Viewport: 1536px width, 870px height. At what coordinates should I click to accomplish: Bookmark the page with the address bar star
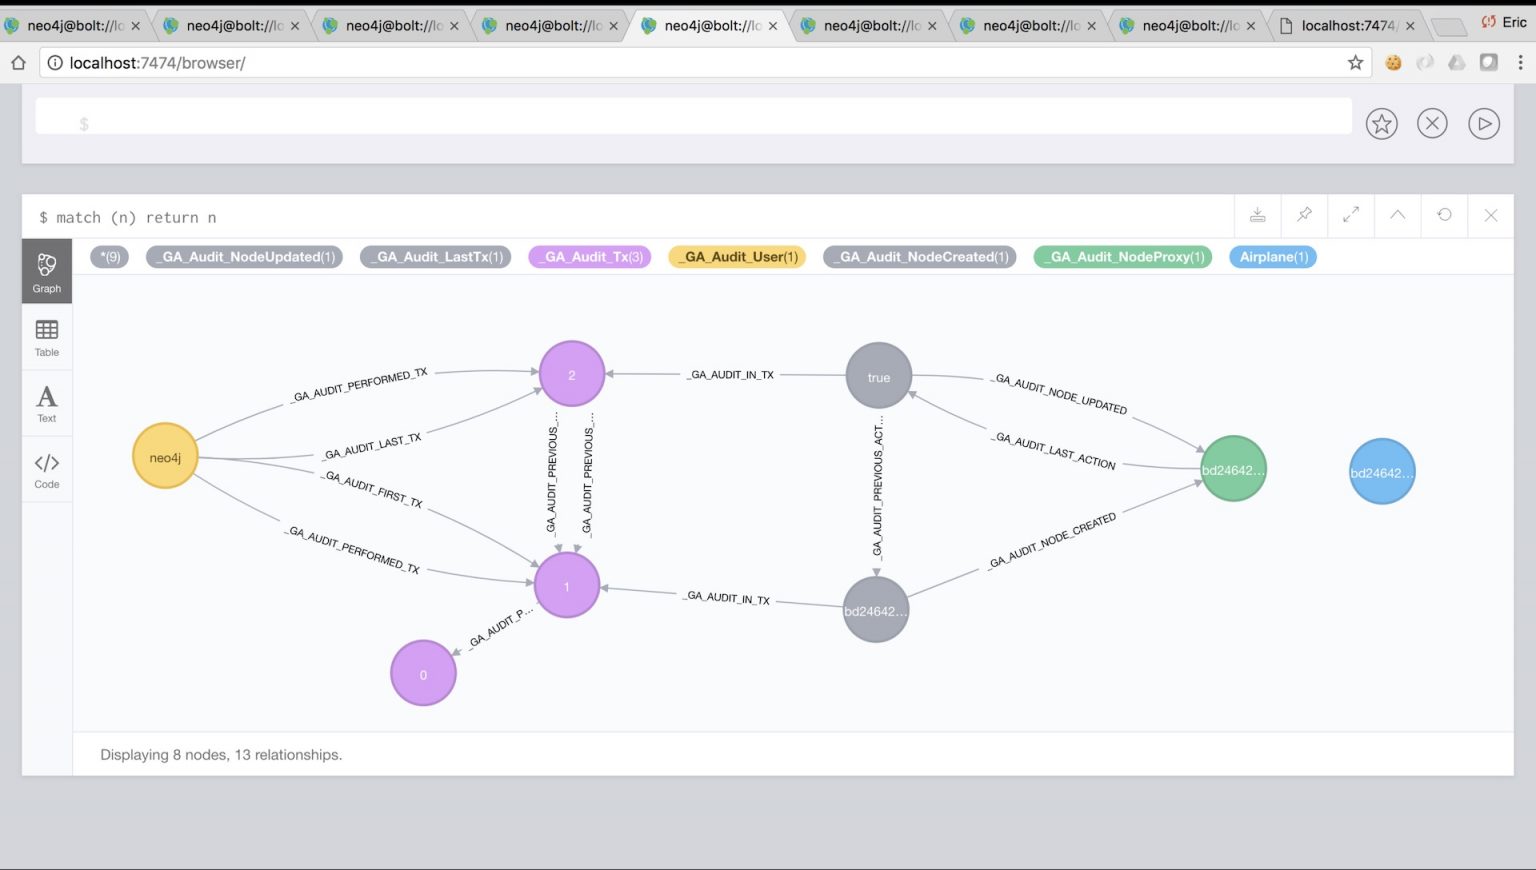pyautogui.click(x=1356, y=62)
